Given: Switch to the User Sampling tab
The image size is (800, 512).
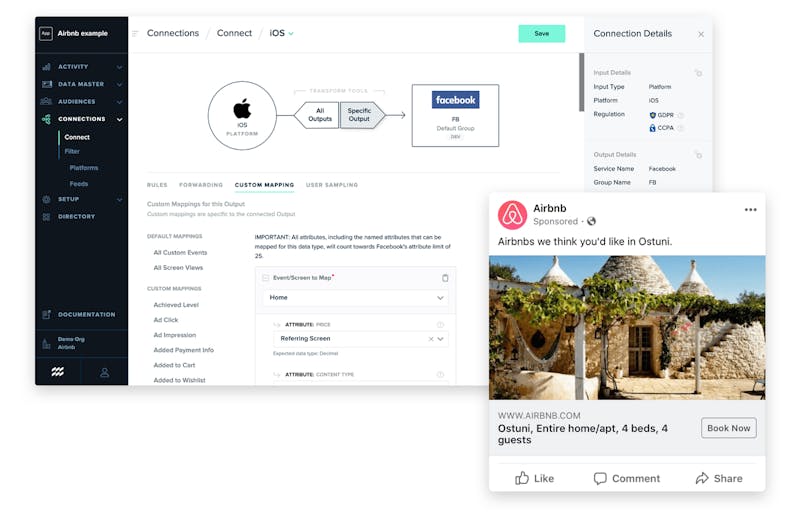Looking at the screenshot, I should pyautogui.click(x=332, y=185).
